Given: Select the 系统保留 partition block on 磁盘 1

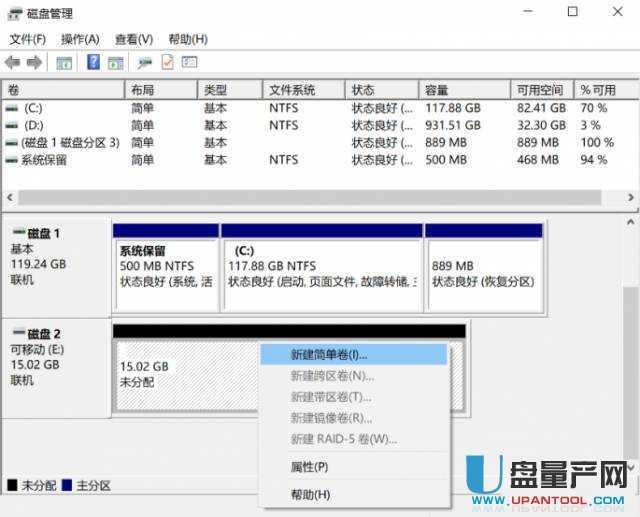Looking at the screenshot, I should 165,265.
